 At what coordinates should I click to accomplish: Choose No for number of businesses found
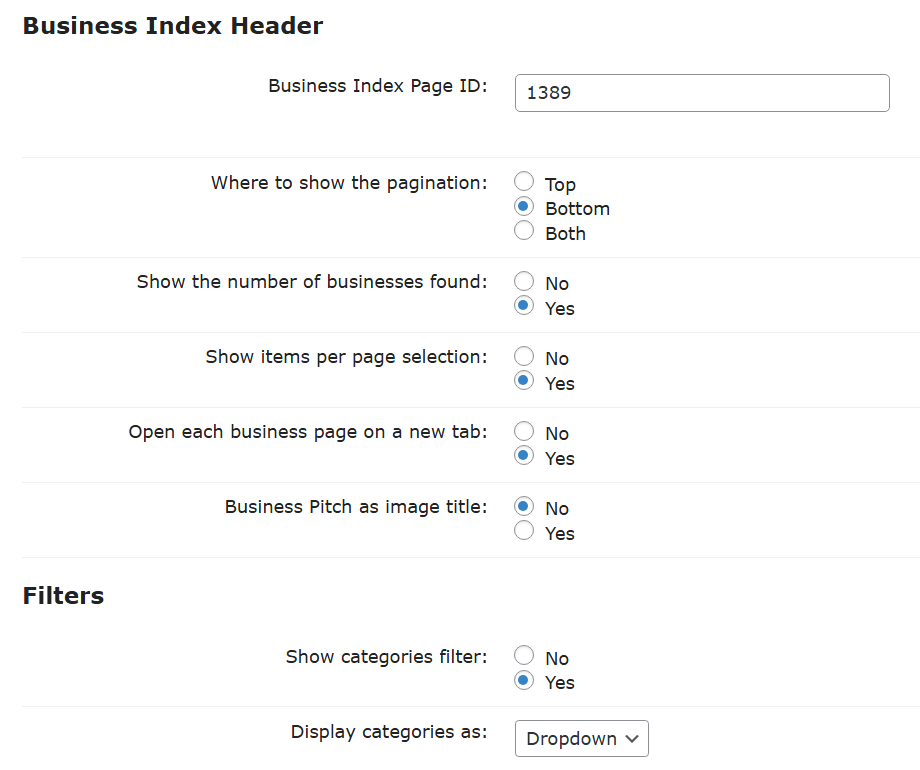524,281
